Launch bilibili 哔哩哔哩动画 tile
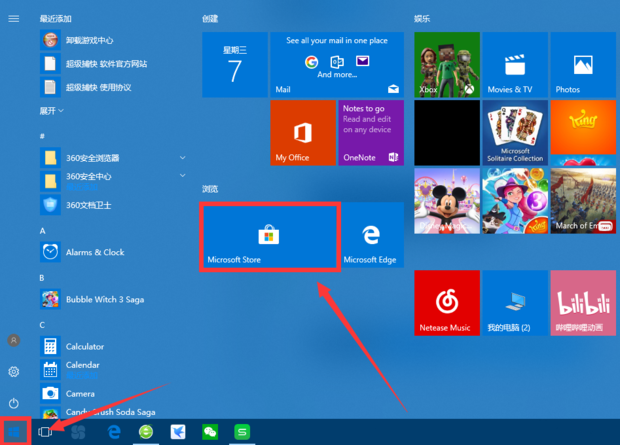The height and width of the screenshot is (445, 620). click(583, 303)
